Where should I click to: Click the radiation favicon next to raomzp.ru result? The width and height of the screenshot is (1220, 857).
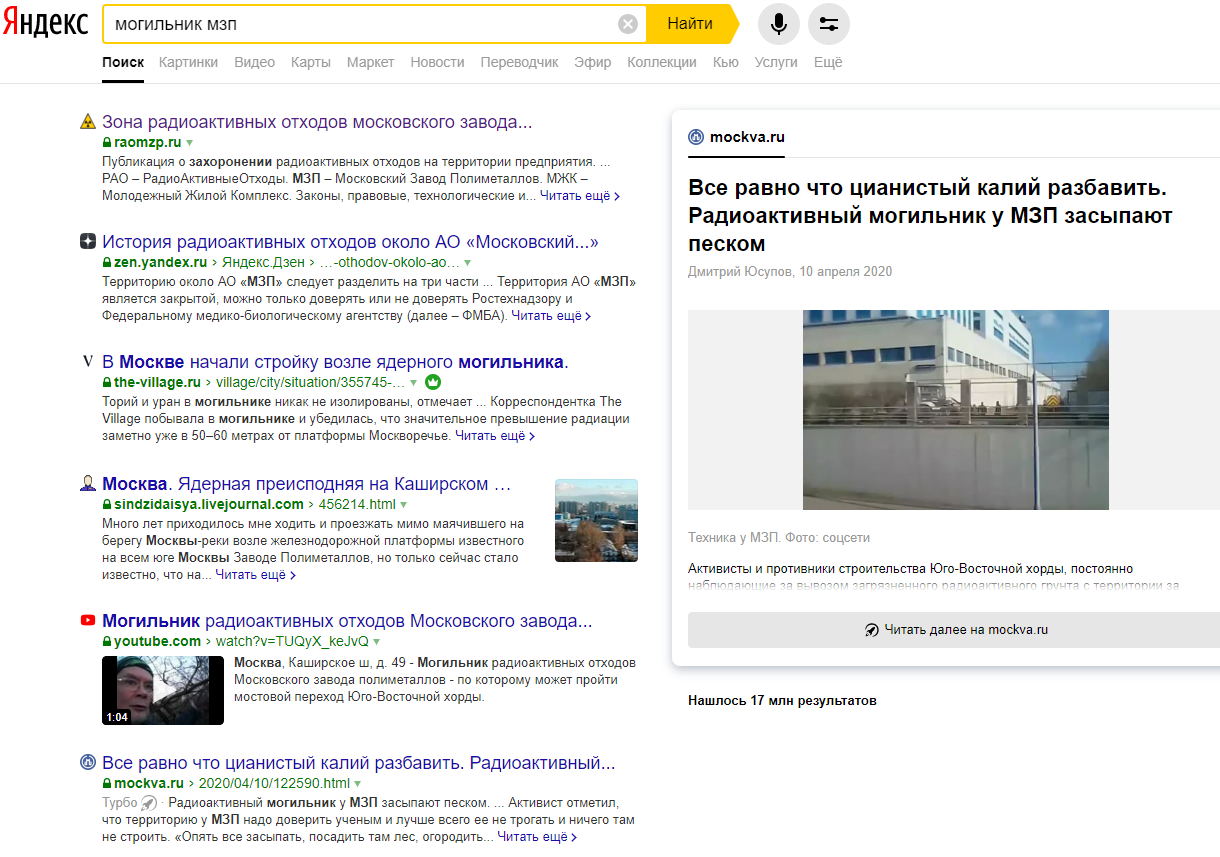tap(88, 122)
